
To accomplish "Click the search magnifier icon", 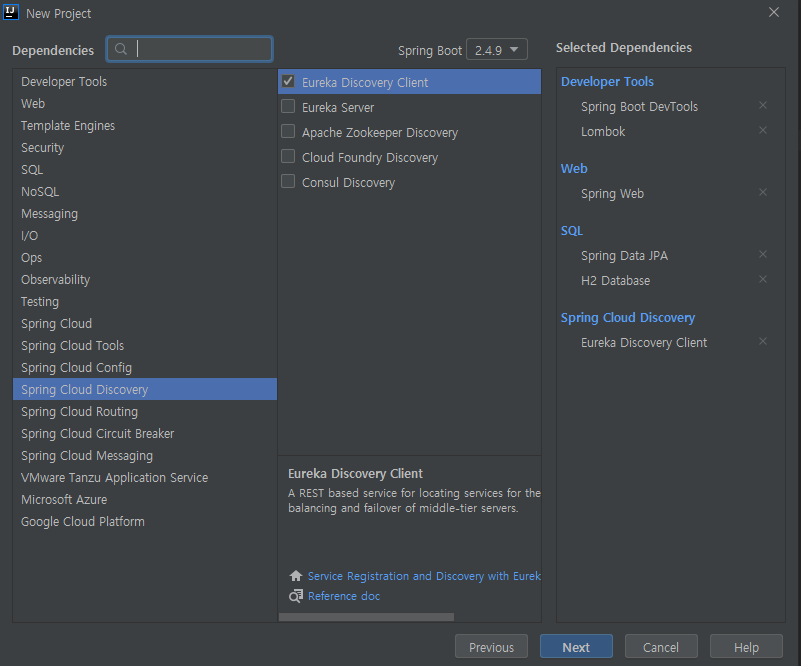I will (x=121, y=49).
